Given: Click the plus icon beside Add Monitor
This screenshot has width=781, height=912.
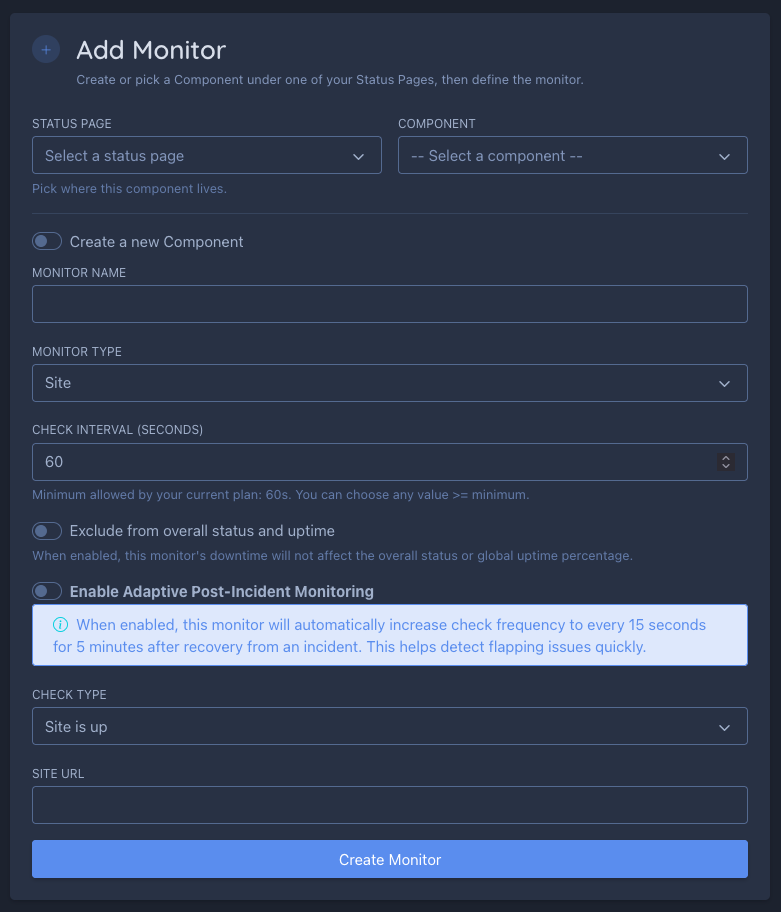Looking at the screenshot, I should tap(46, 49).
